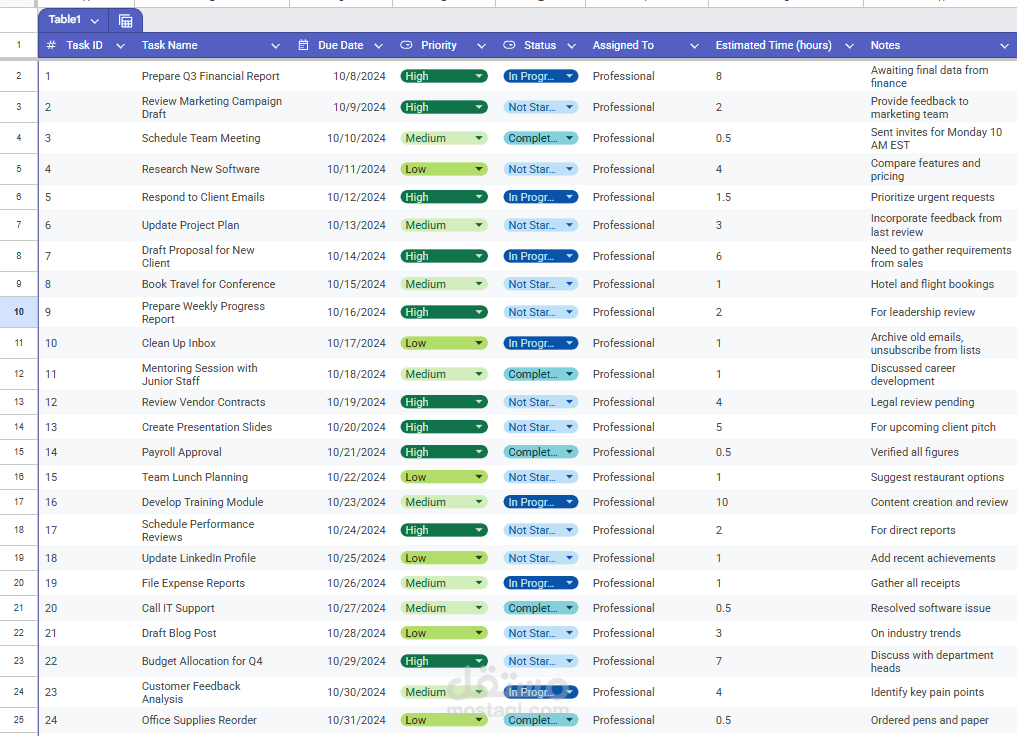
Task: Open priority chip for Book Travel for Conference
Action: click(x=444, y=284)
